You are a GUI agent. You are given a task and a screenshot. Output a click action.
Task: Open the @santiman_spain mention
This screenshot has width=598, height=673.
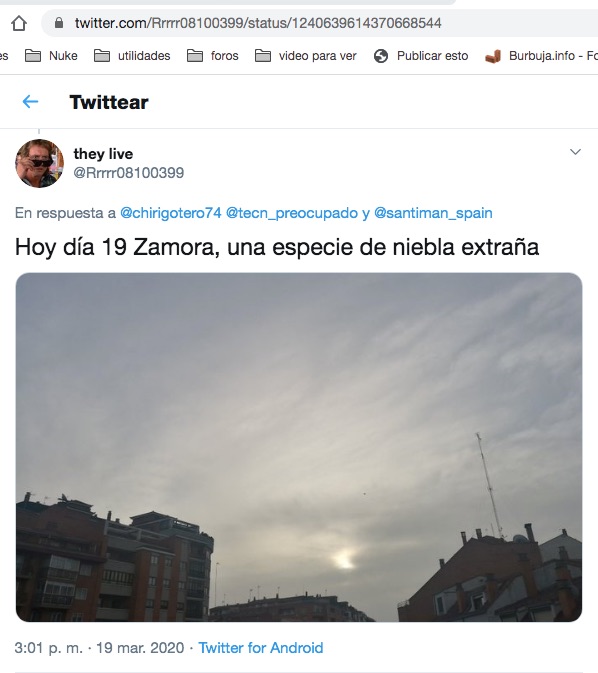[x=433, y=213]
